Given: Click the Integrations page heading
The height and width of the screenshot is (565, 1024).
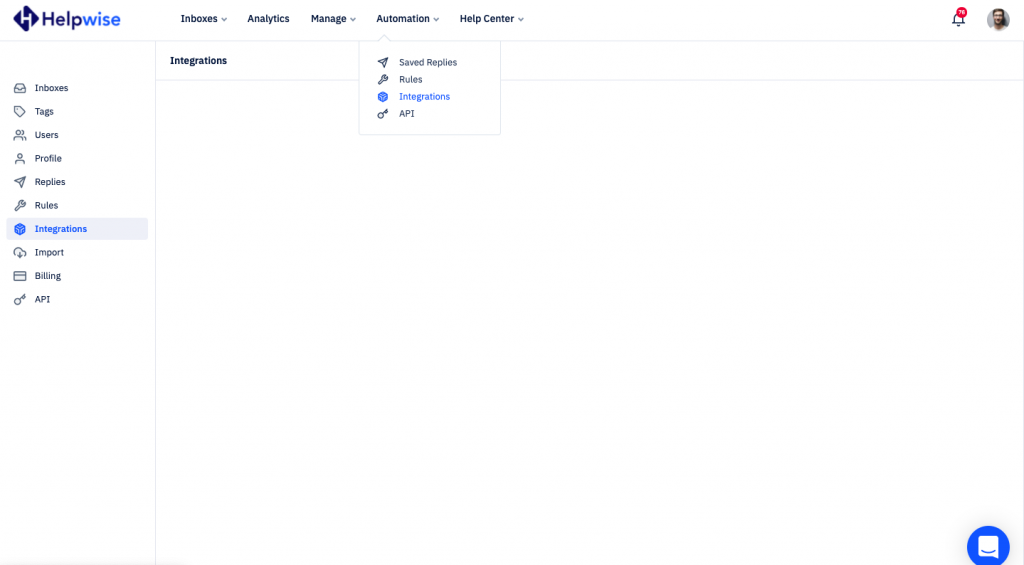Looking at the screenshot, I should [199, 61].
